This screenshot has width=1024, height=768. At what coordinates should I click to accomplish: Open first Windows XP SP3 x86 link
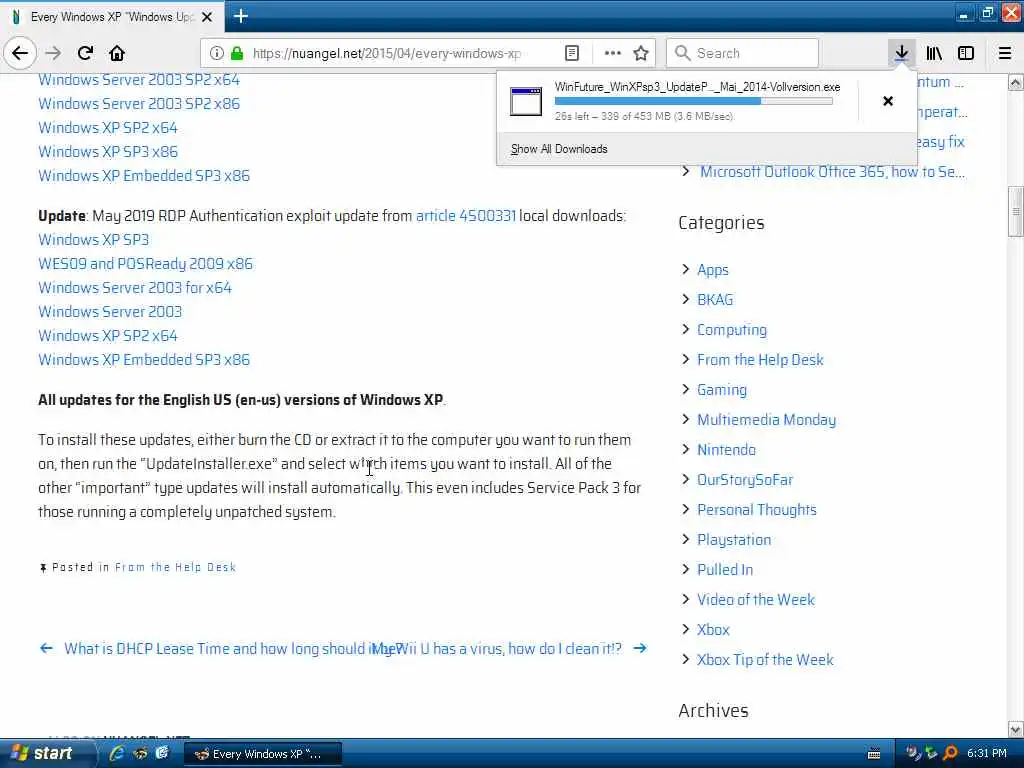(108, 152)
